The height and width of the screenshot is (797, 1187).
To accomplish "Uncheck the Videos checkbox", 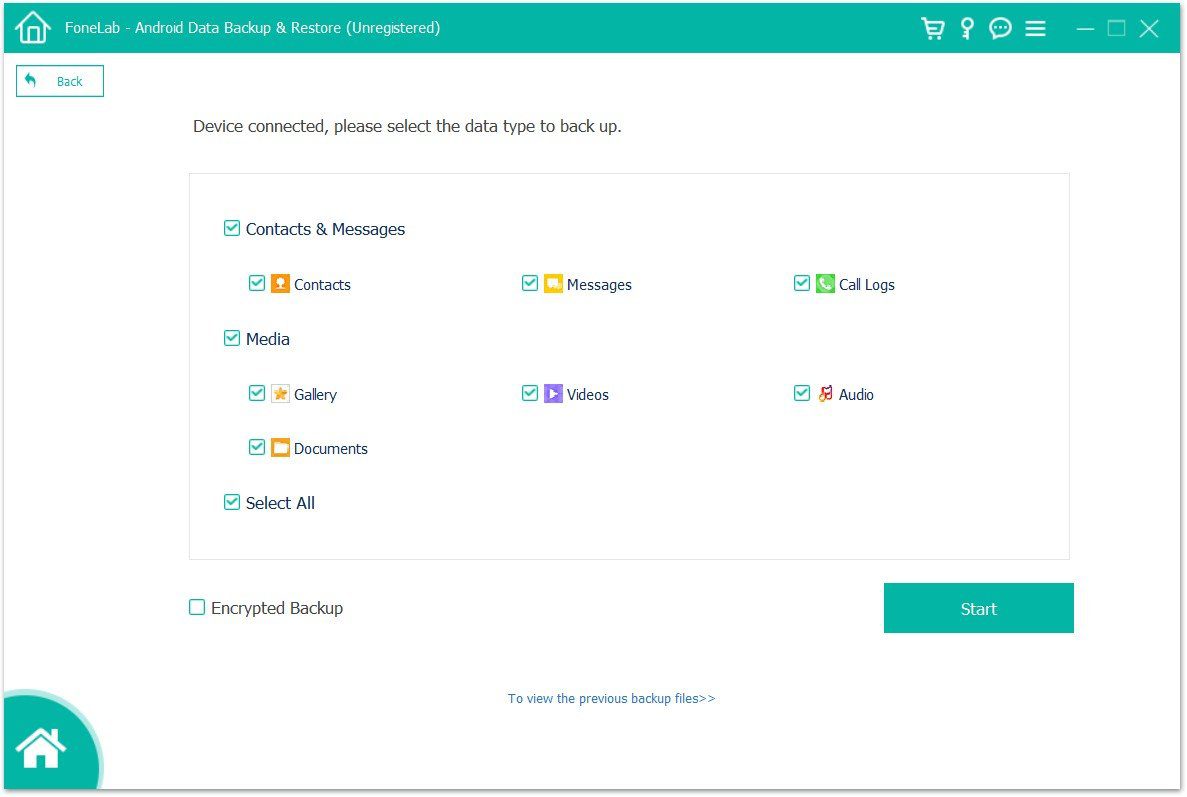I will 530,393.
